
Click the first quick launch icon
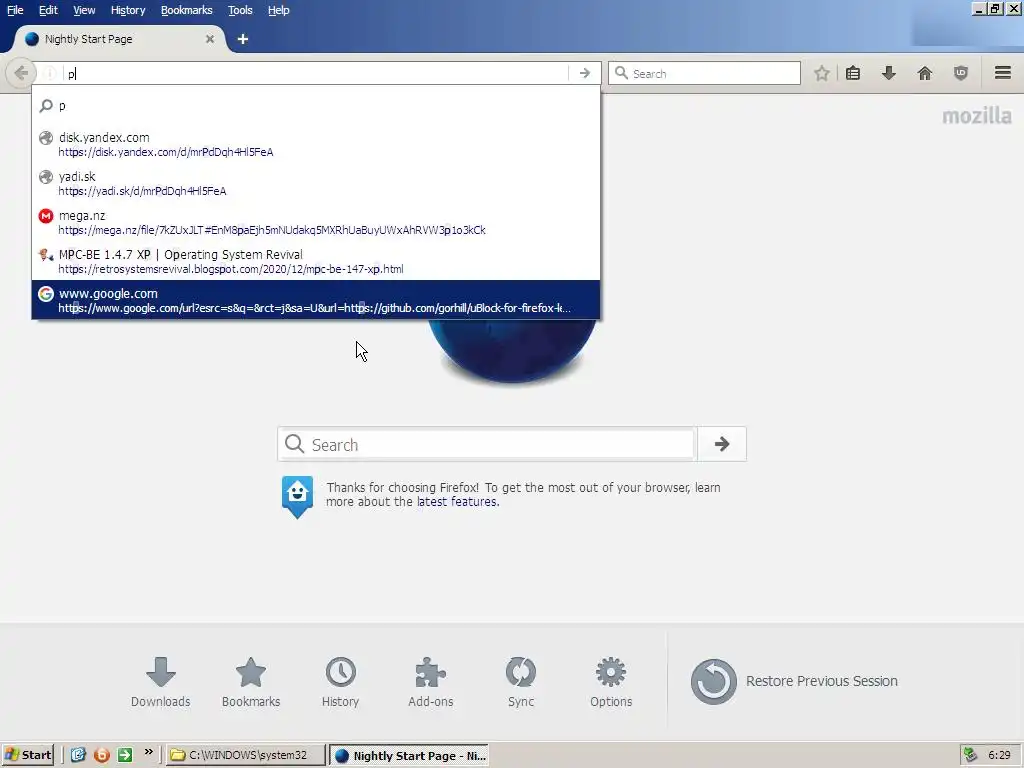pyautogui.click(x=78, y=755)
